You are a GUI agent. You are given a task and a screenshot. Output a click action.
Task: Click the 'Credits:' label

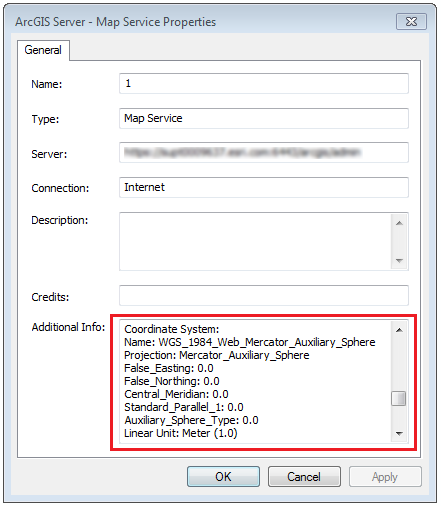click(x=50, y=297)
